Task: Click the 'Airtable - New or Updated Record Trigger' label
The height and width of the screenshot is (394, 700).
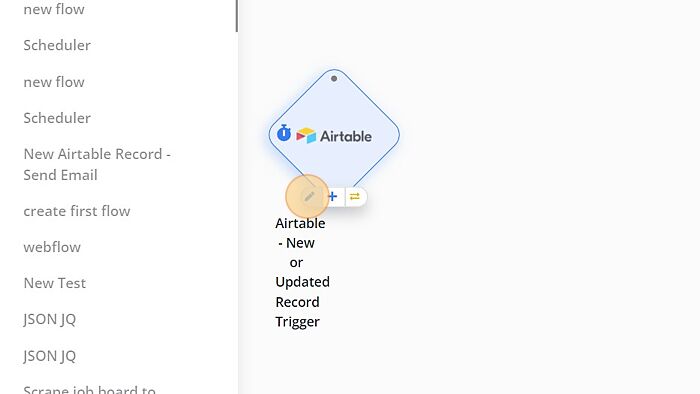Action: point(302,272)
